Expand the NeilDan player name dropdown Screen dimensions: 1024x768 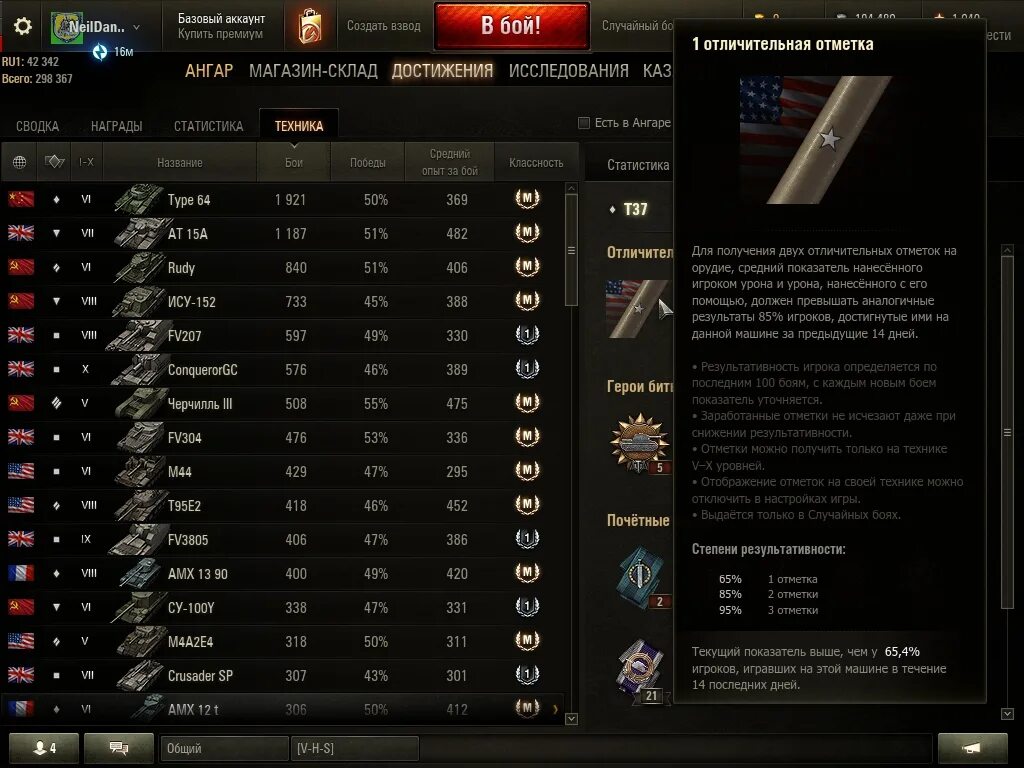(x=136, y=27)
